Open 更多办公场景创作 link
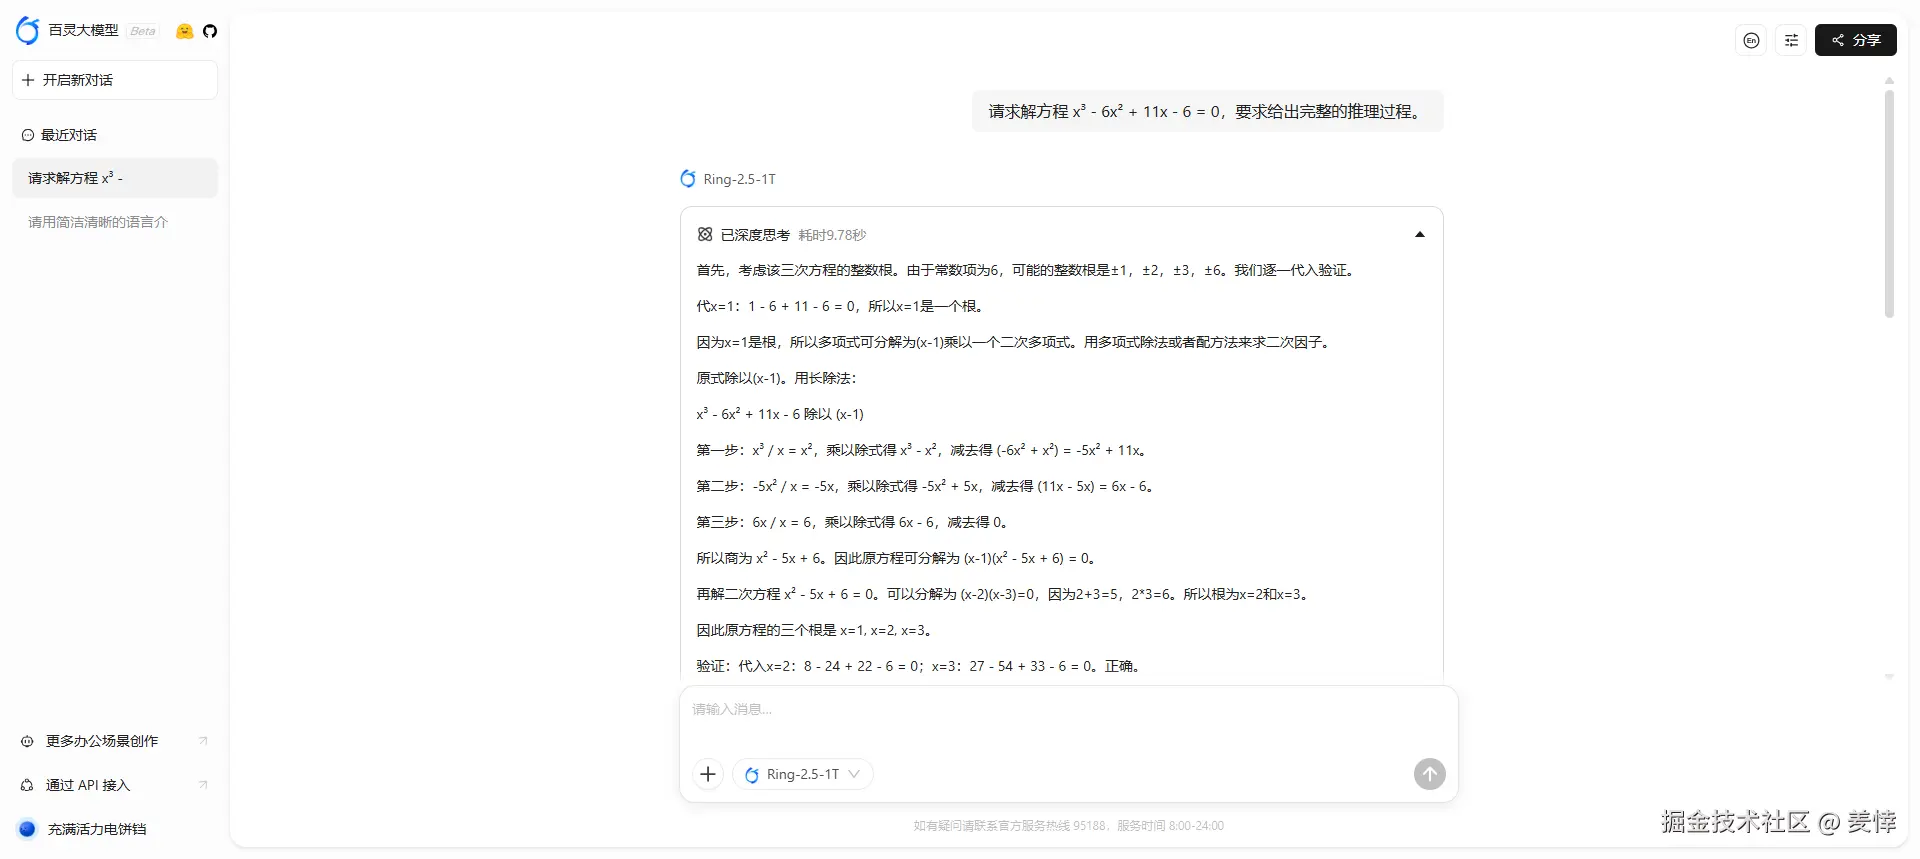The width and height of the screenshot is (1920, 859). pos(102,741)
